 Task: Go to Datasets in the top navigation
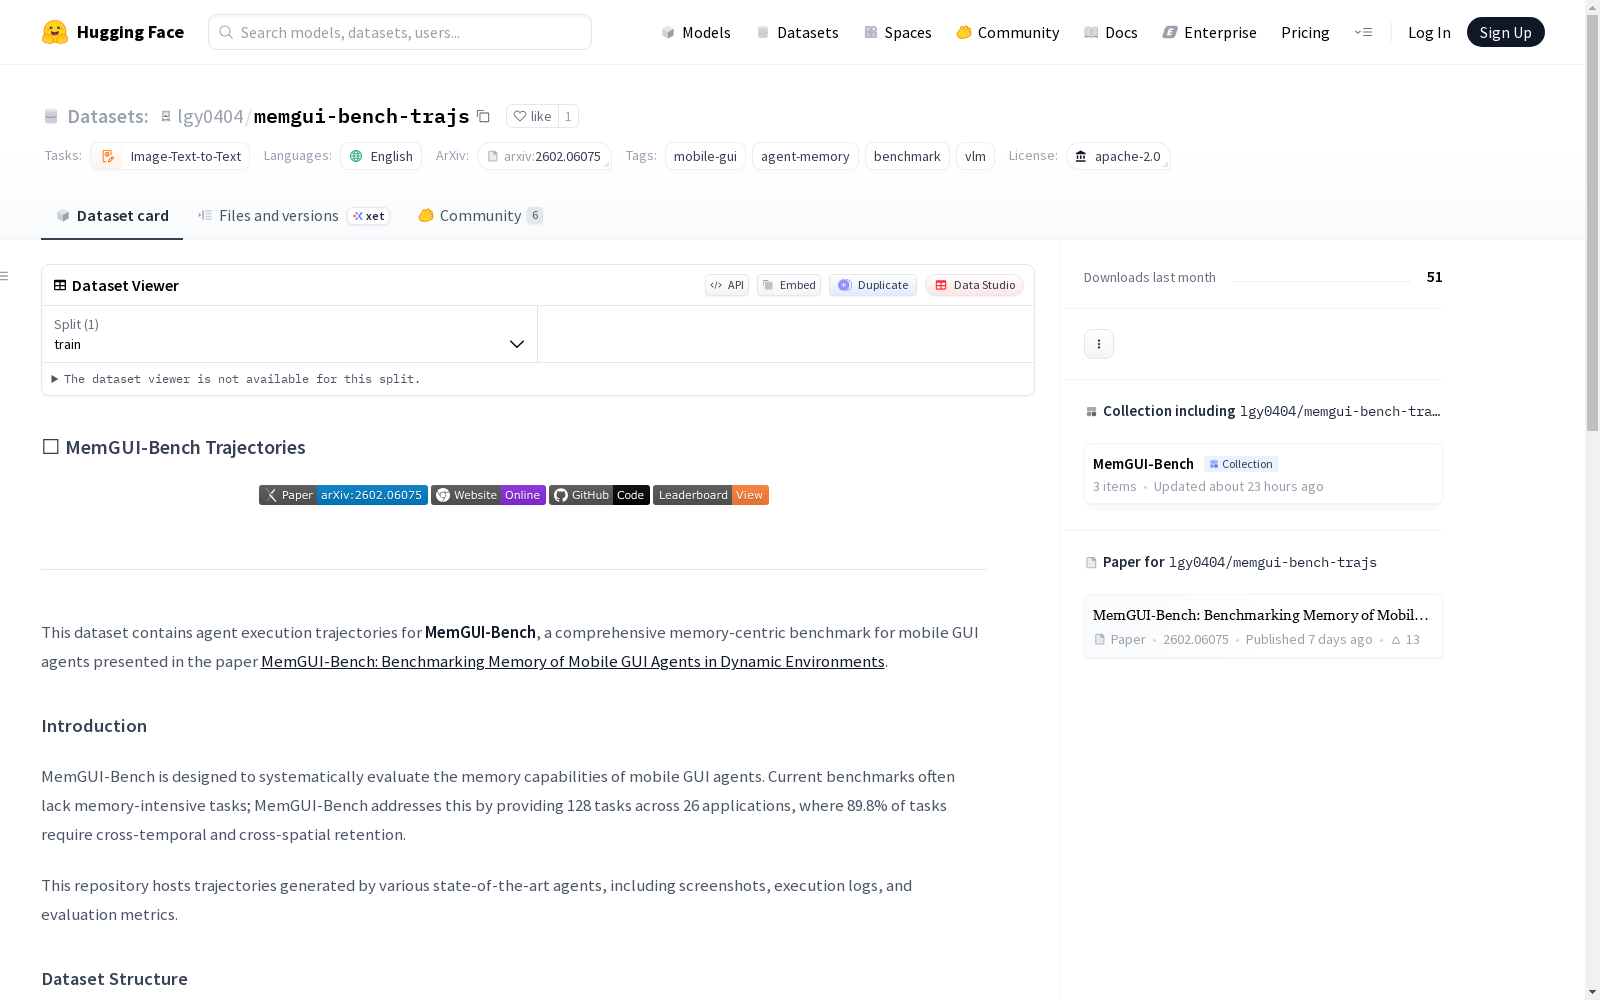797,32
